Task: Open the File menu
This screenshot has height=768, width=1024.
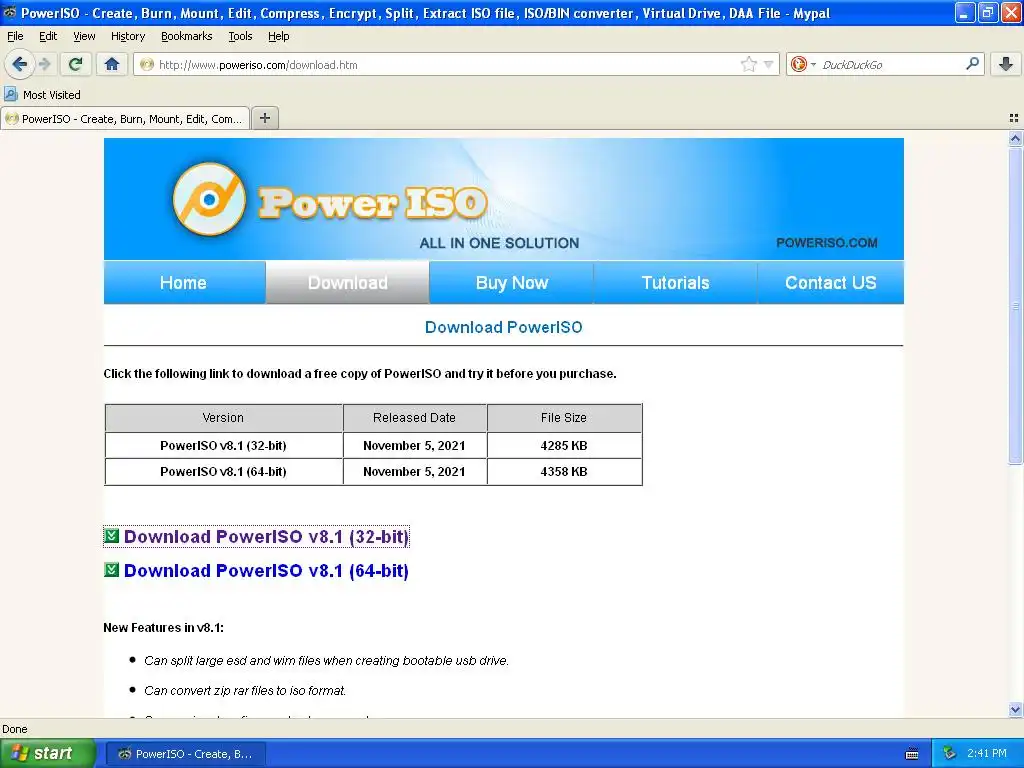Action: pyautogui.click(x=15, y=36)
